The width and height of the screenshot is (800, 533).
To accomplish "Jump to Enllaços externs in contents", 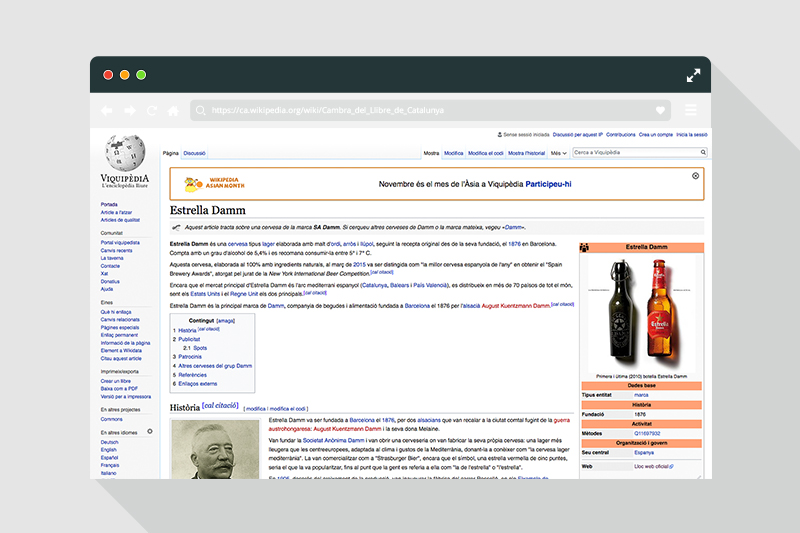I will (x=197, y=384).
